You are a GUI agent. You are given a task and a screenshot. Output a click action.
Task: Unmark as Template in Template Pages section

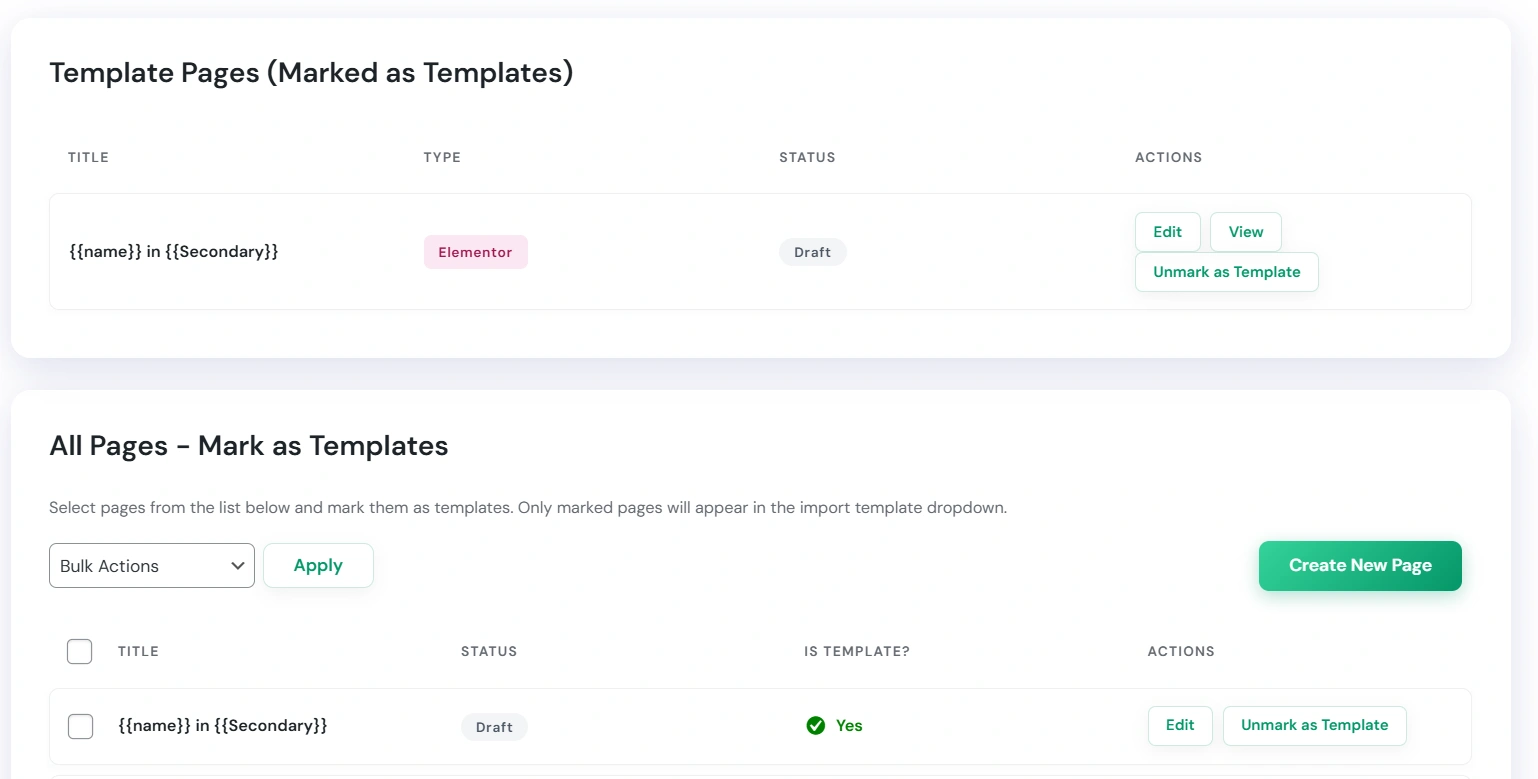pos(1226,272)
